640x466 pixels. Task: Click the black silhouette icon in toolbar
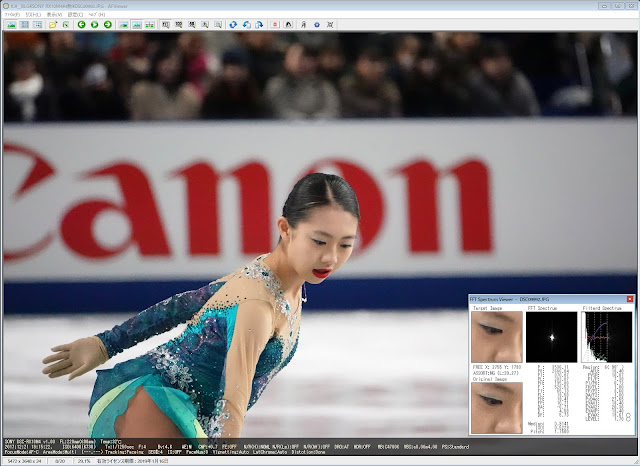(288, 25)
